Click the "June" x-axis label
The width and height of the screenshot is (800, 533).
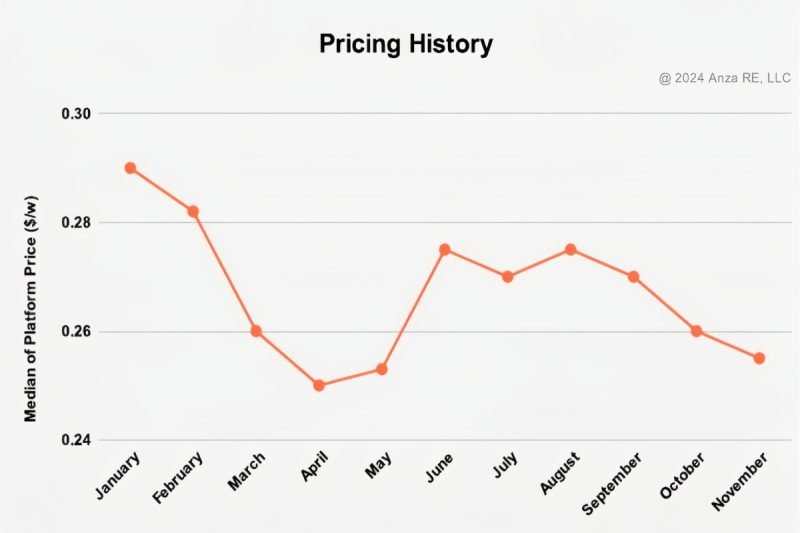tap(438, 471)
